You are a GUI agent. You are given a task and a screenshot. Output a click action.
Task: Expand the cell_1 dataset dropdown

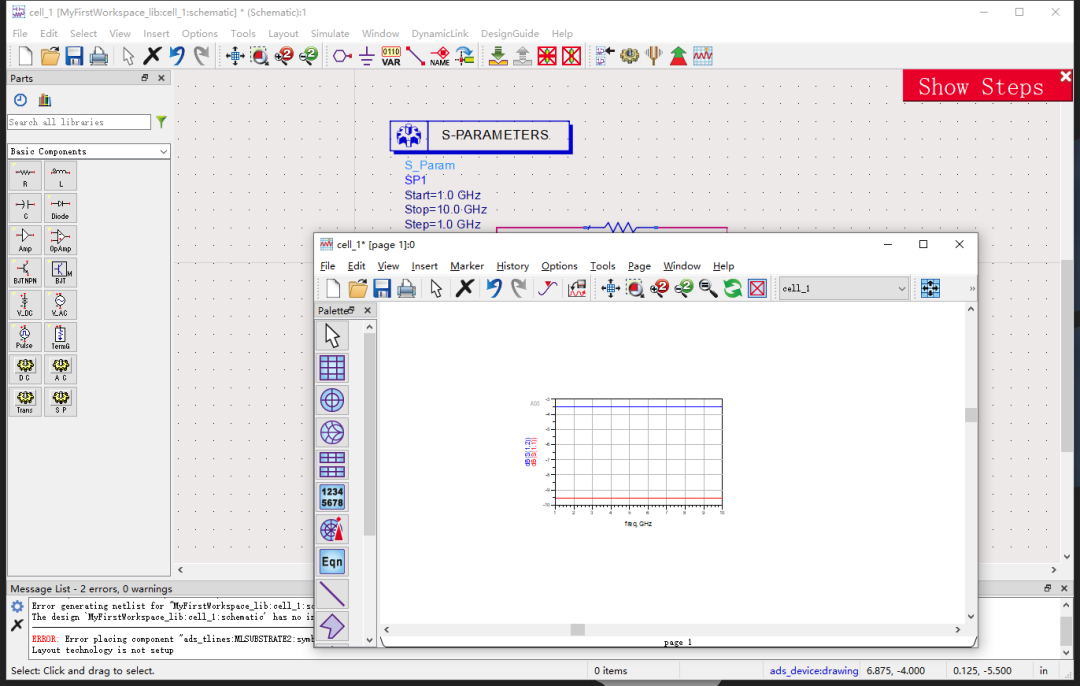tap(844, 289)
